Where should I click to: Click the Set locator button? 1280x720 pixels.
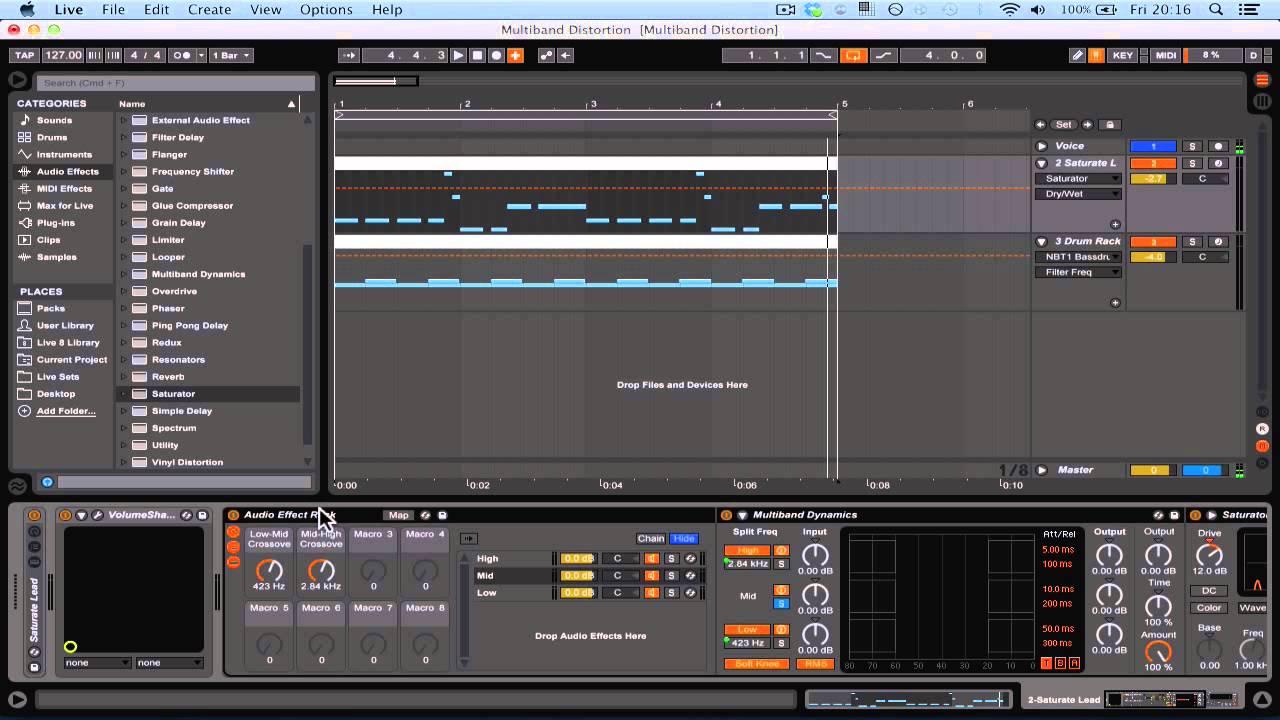point(1063,125)
